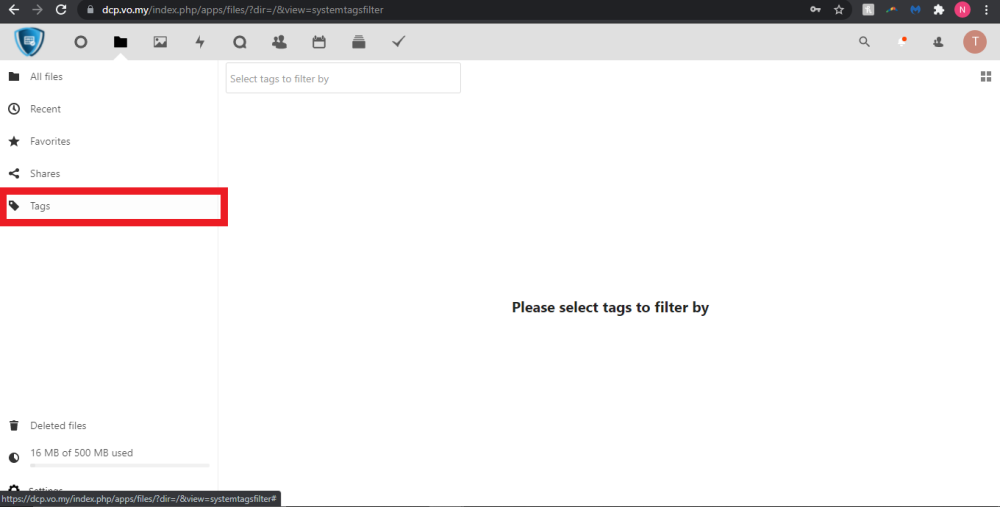
Task: Open the Talk chat app icon
Action: click(239, 42)
